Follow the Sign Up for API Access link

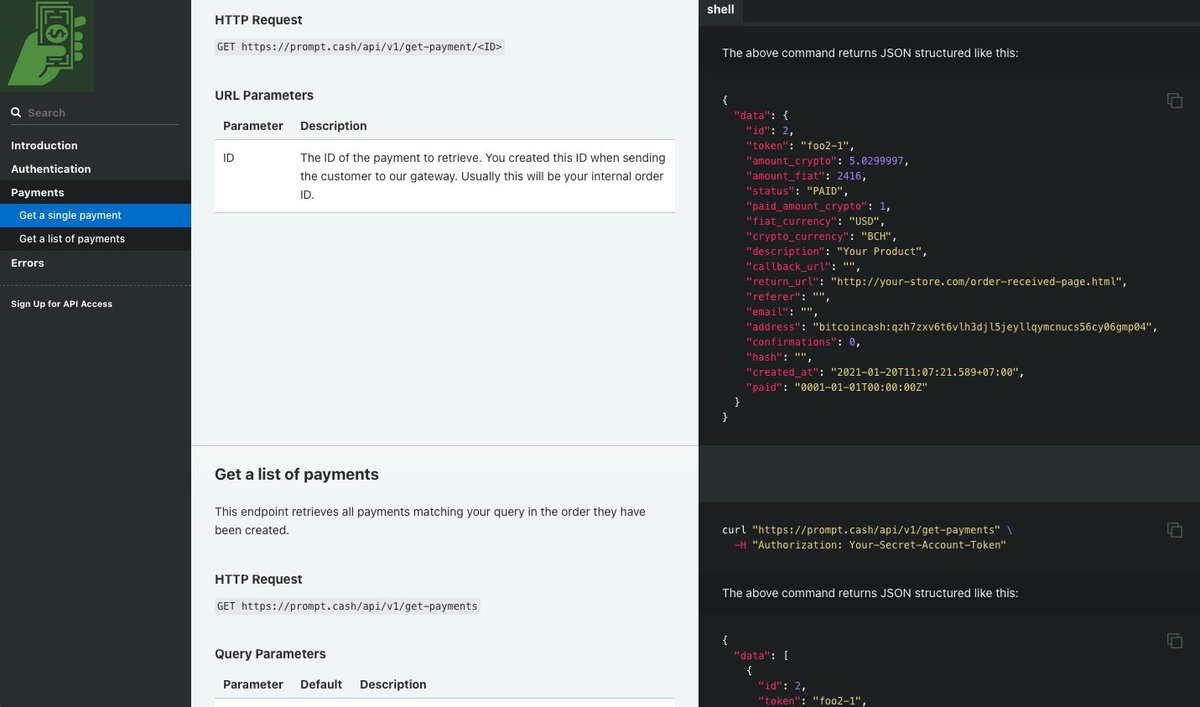61,304
